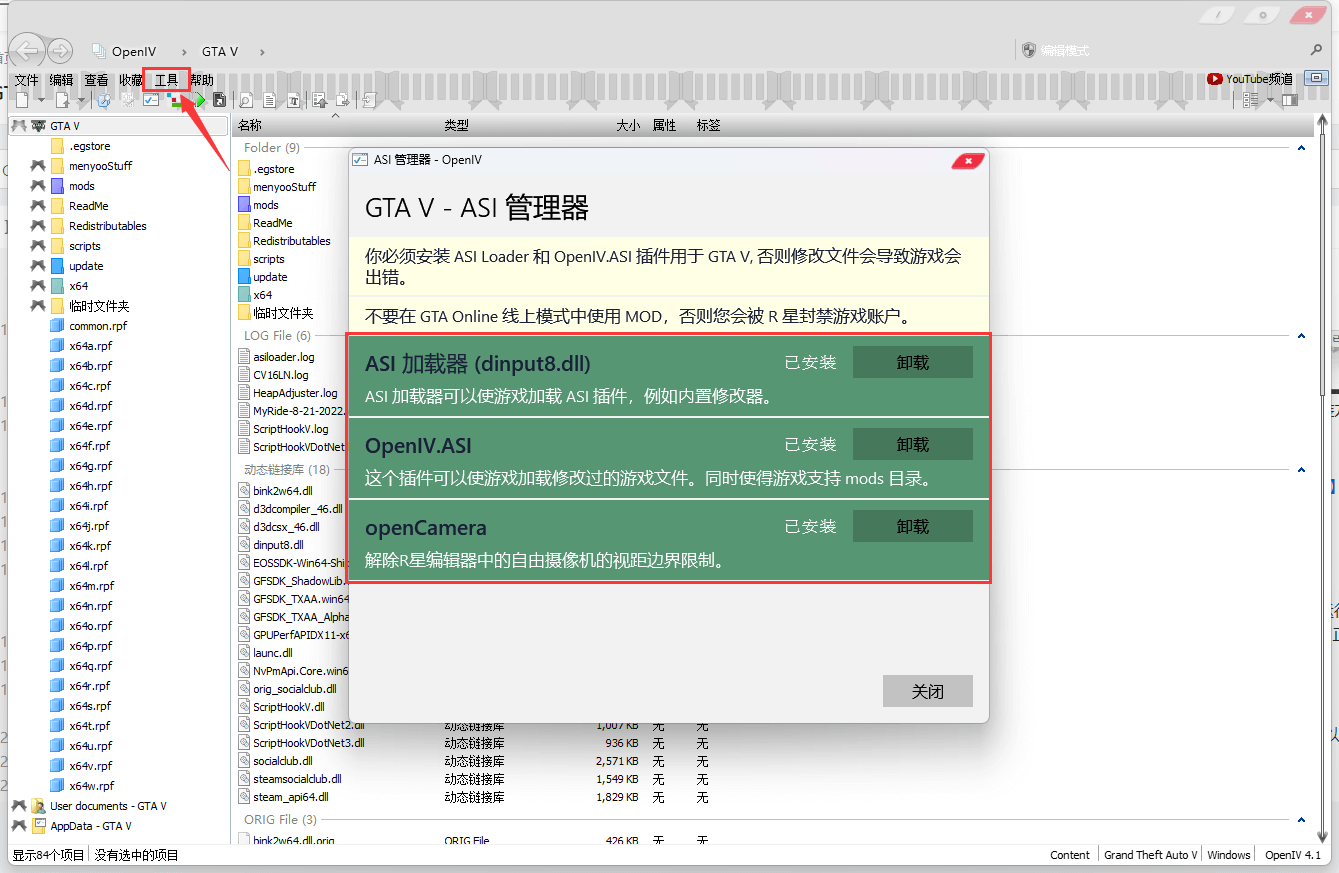
Task: Click the view mode list icon
Action: tap(1250, 100)
